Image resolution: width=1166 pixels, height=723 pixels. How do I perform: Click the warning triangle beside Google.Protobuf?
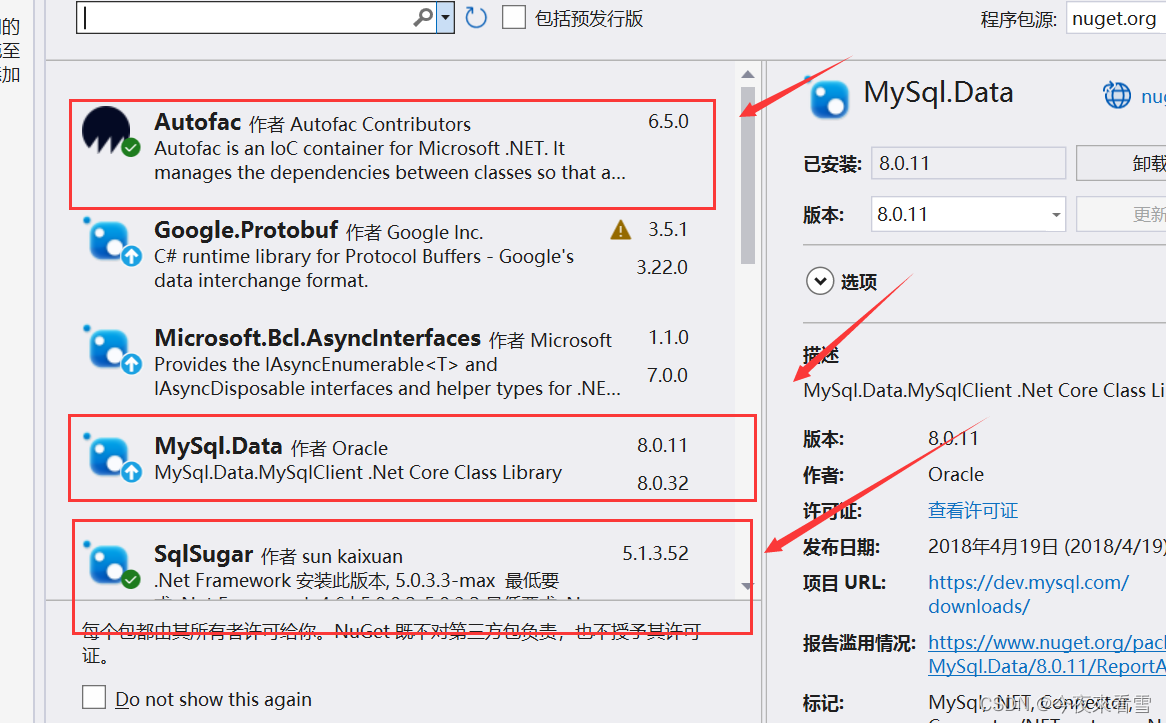click(620, 229)
